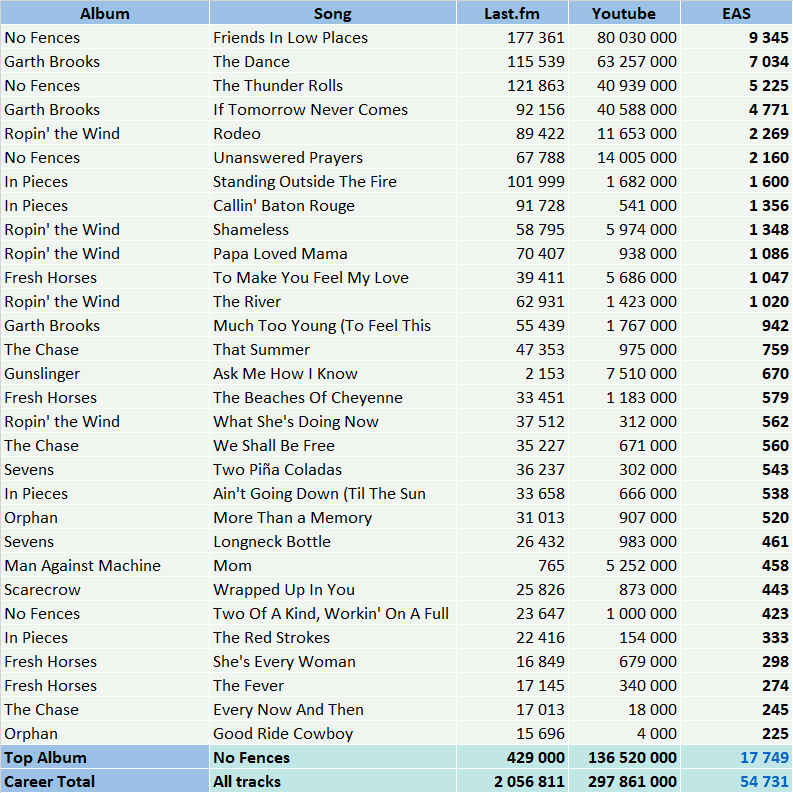Screen dimensions: 793x793
Task: Select the Scarecrow album cell
Action: tap(105, 590)
